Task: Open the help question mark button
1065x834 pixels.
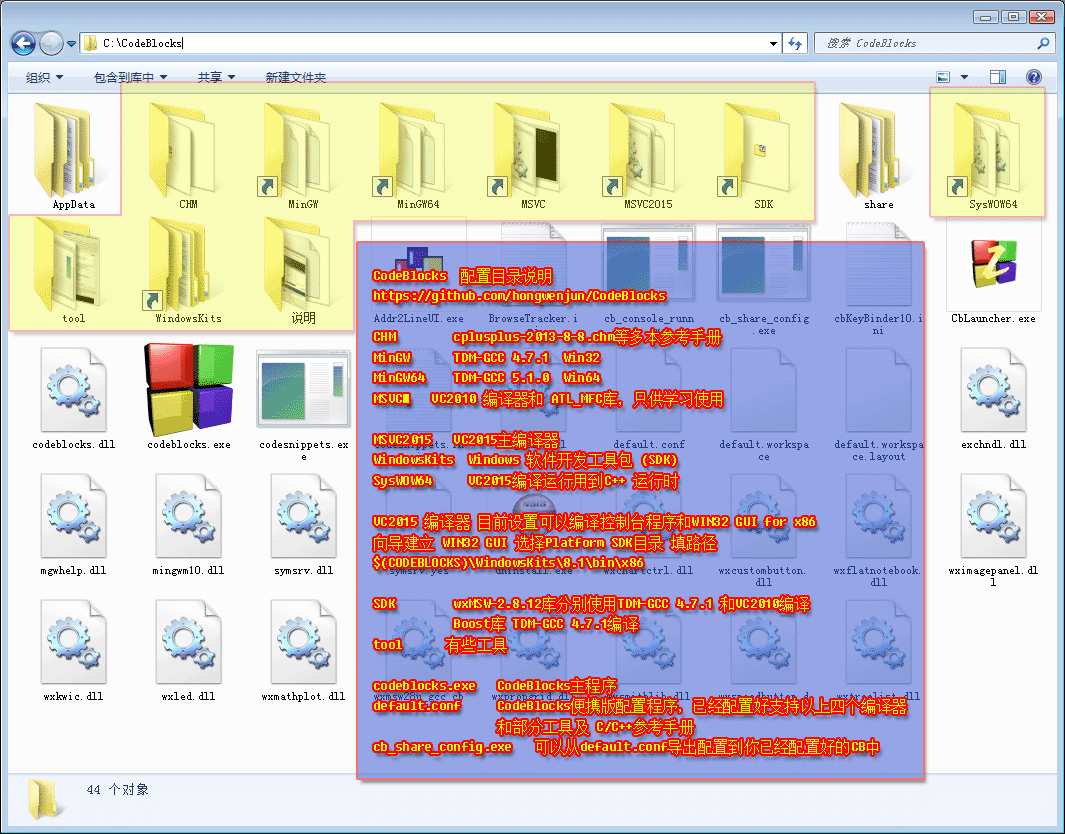Action: [x=1034, y=77]
